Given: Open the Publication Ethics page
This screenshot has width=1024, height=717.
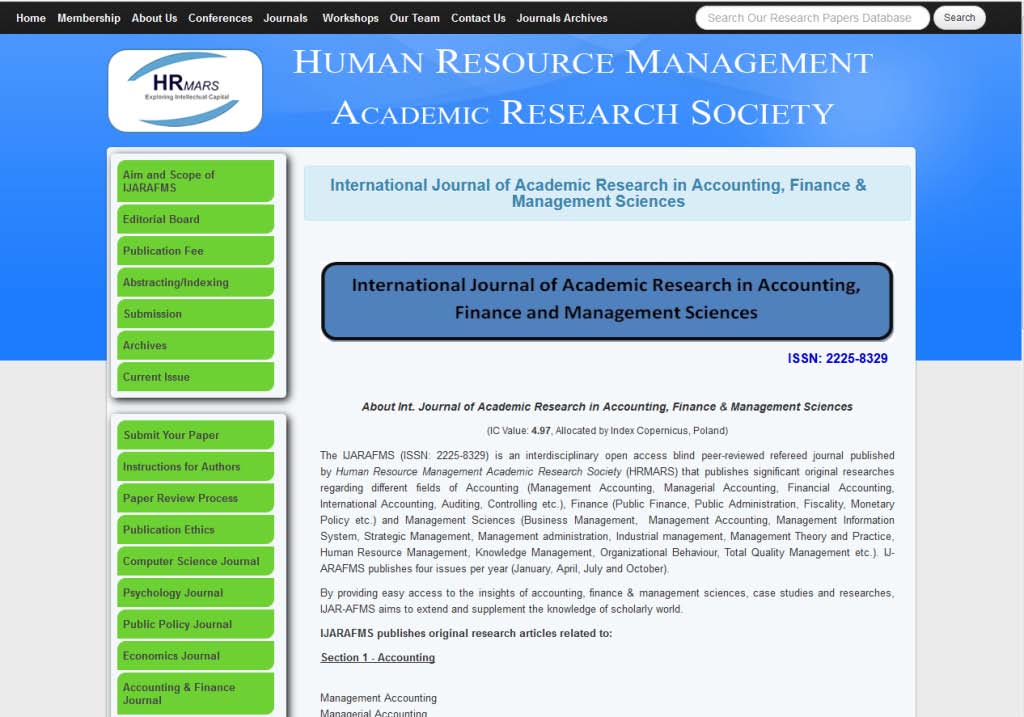Looking at the screenshot, I should pos(195,530).
